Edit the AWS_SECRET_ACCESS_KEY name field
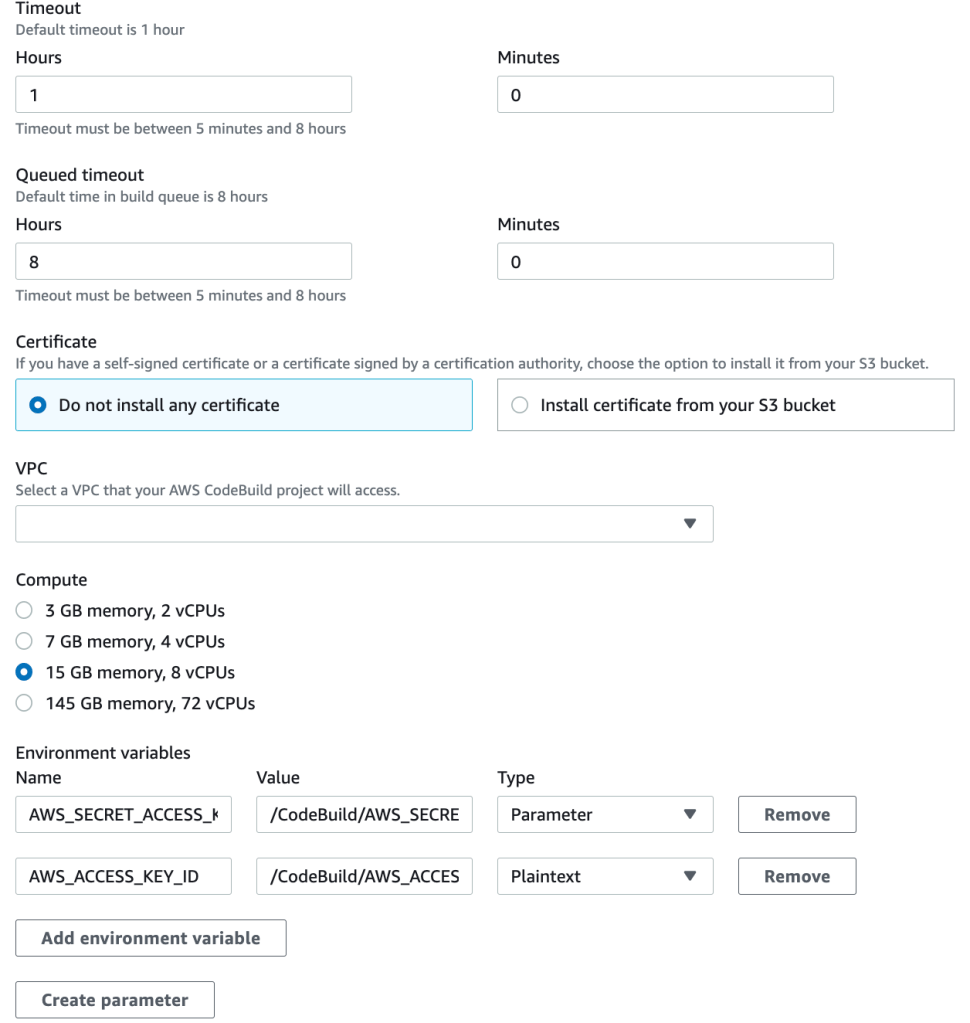Image resolution: width=970 pixels, height=1023 pixels. click(124, 814)
